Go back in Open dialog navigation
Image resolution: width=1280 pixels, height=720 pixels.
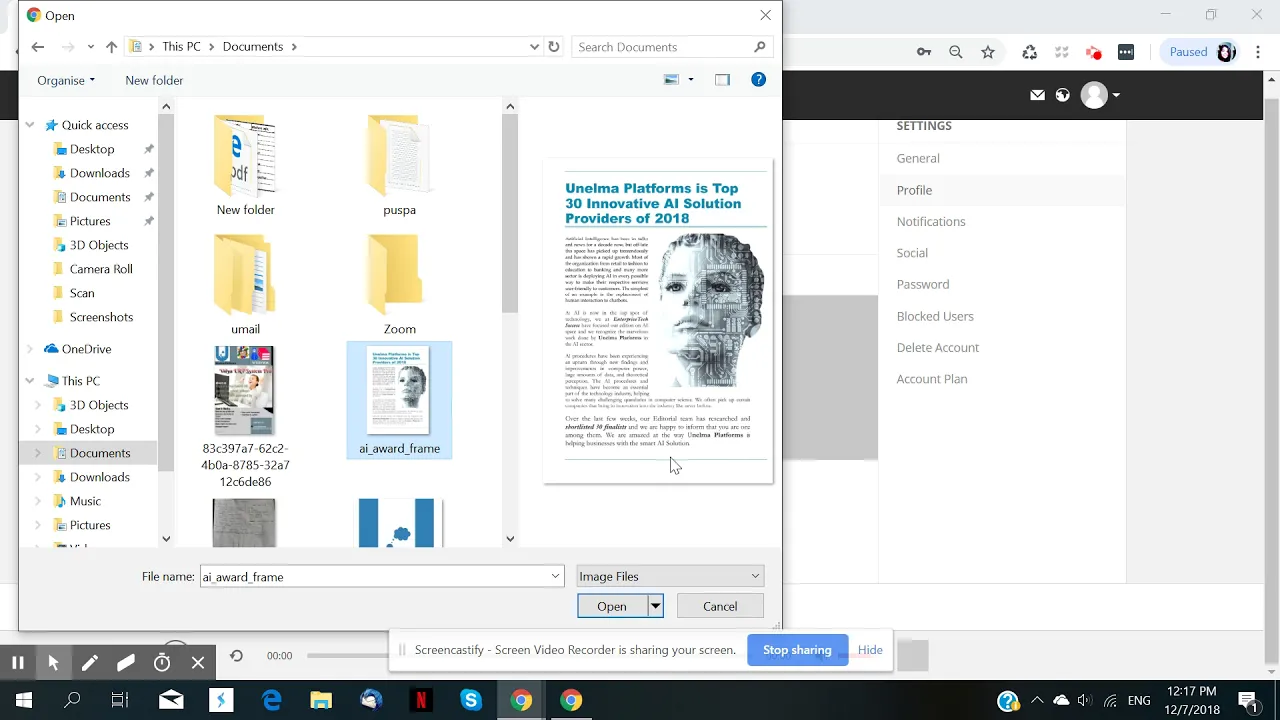(x=38, y=47)
